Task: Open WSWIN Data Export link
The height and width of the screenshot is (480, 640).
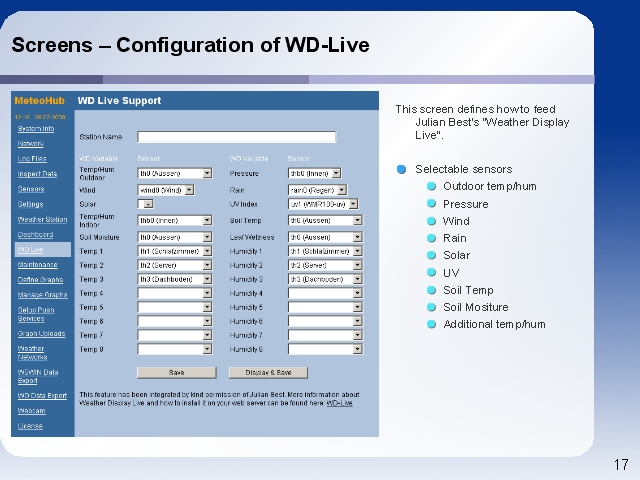Action: tap(38, 376)
